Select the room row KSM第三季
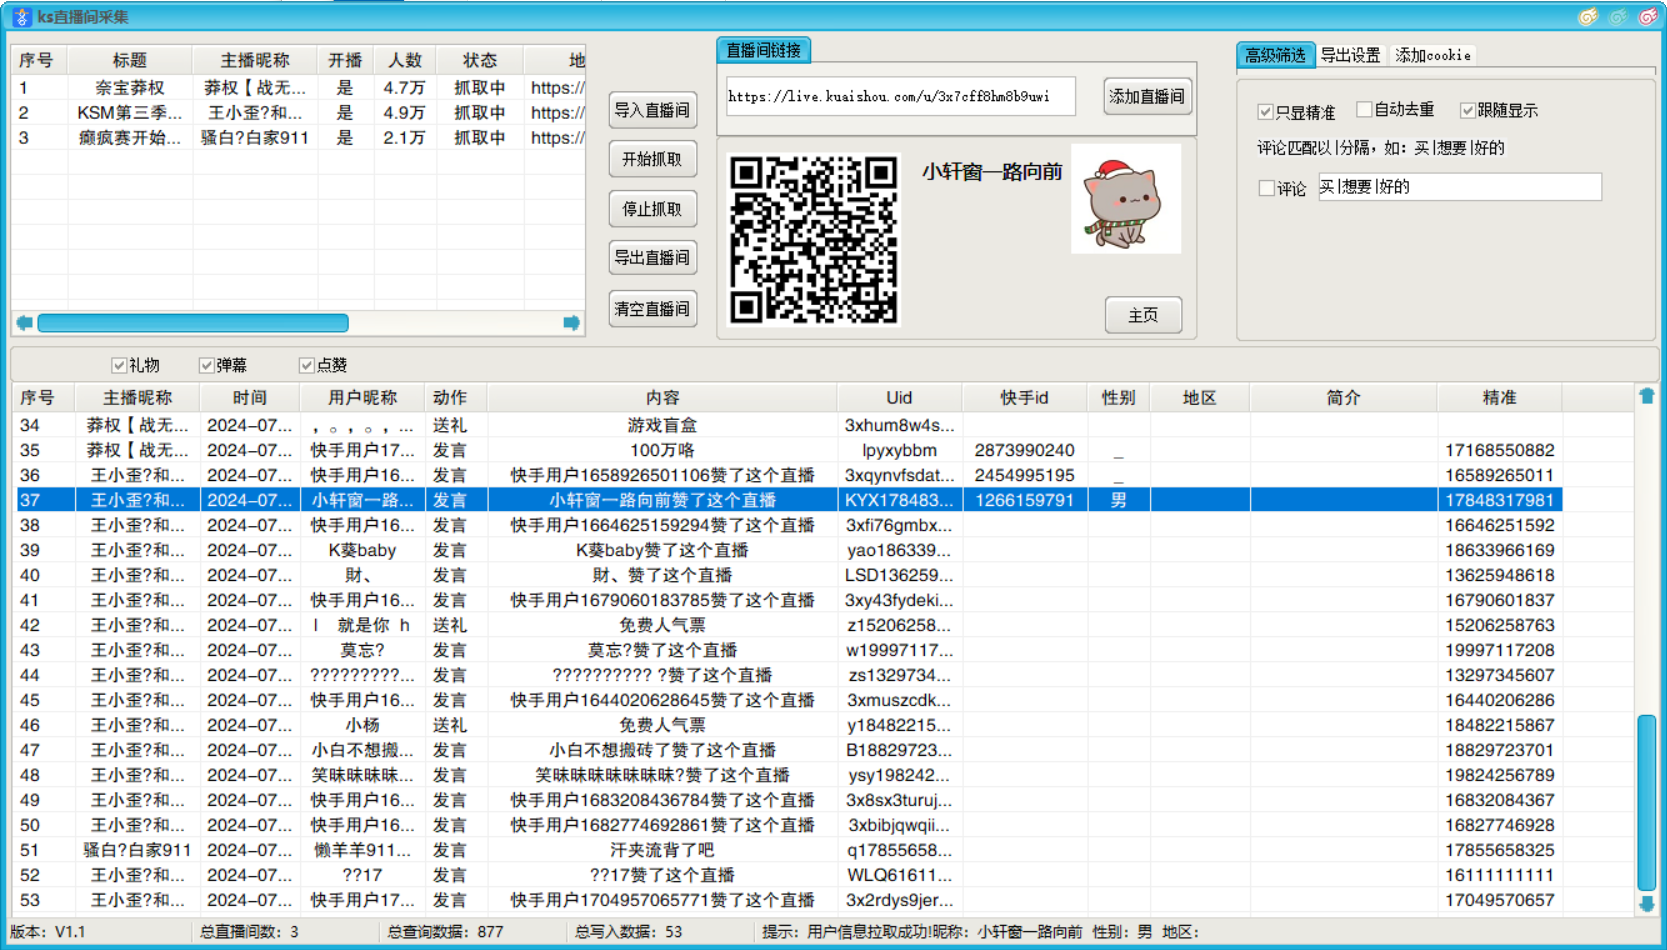Image resolution: width=1667 pixels, height=950 pixels. (x=298, y=113)
